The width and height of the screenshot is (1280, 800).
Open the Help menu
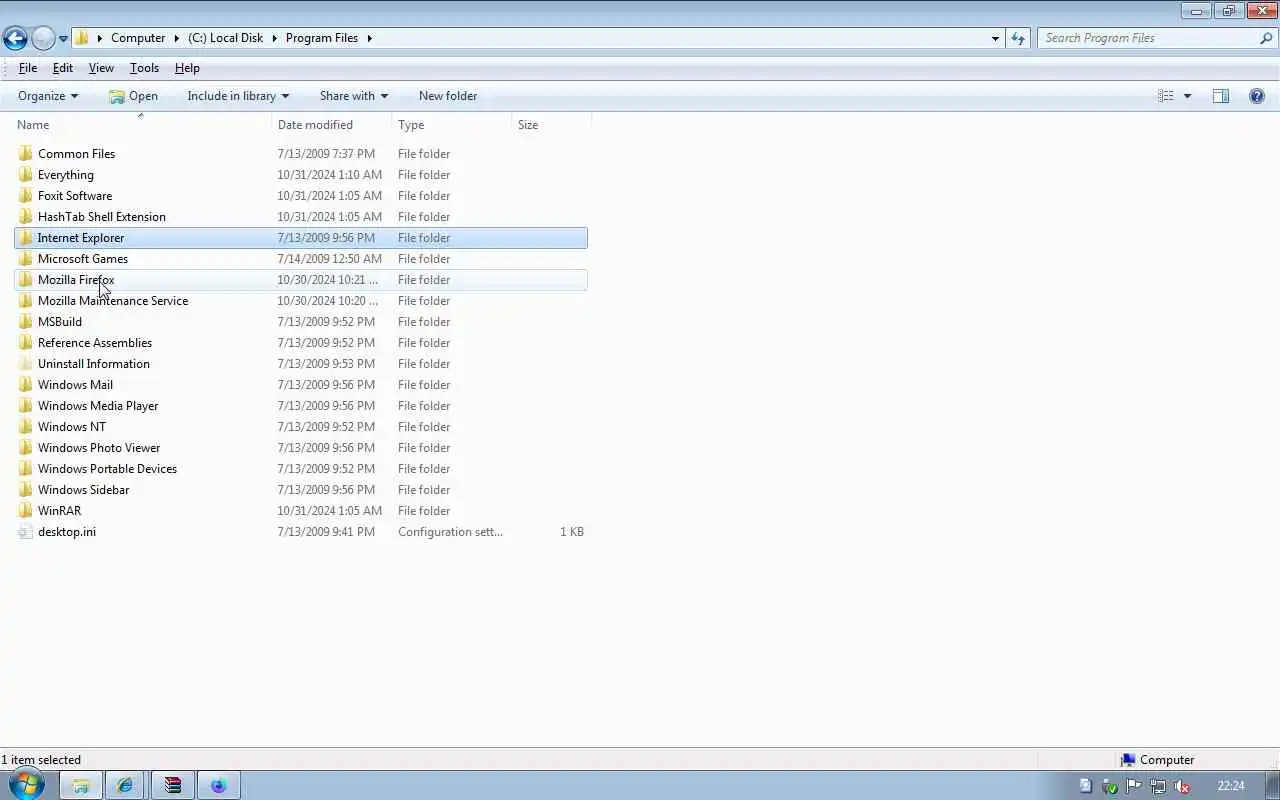pyautogui.click(x=187, y=68)
